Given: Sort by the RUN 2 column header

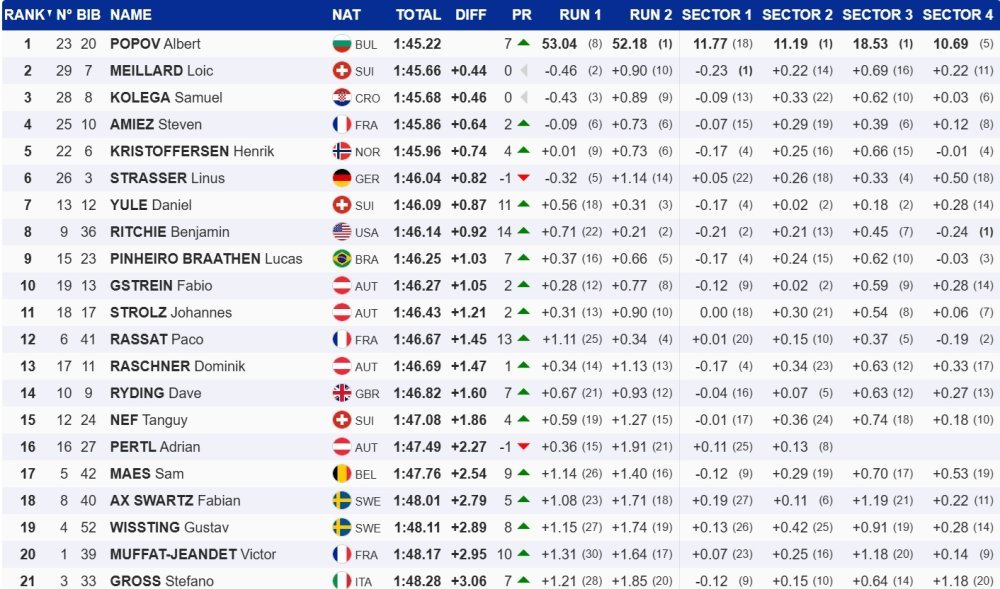Looking at the screenshot, I should 651,15.
